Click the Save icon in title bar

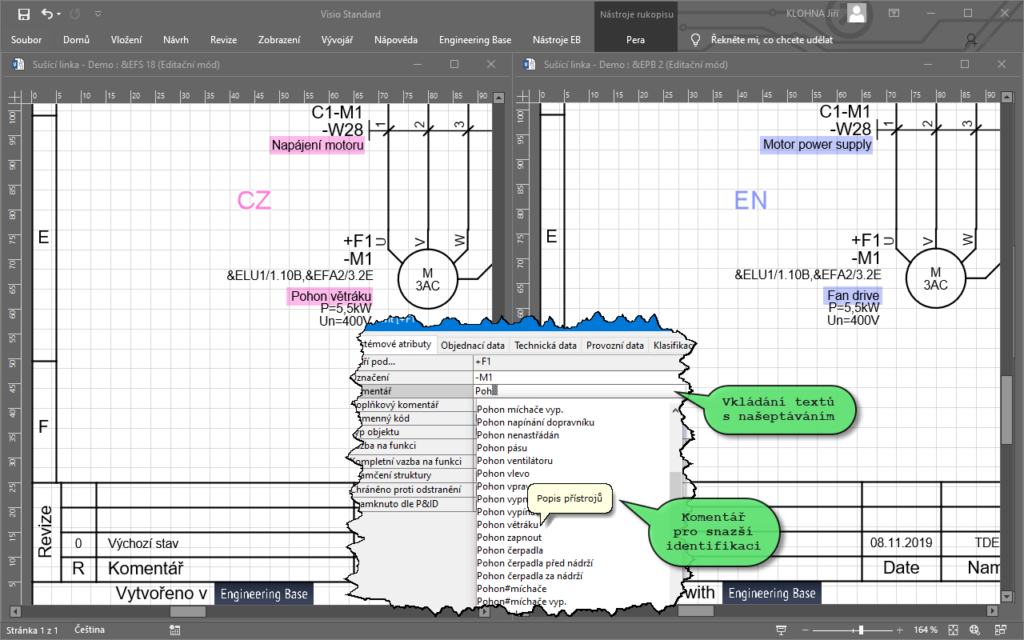(x=23, y=14)
